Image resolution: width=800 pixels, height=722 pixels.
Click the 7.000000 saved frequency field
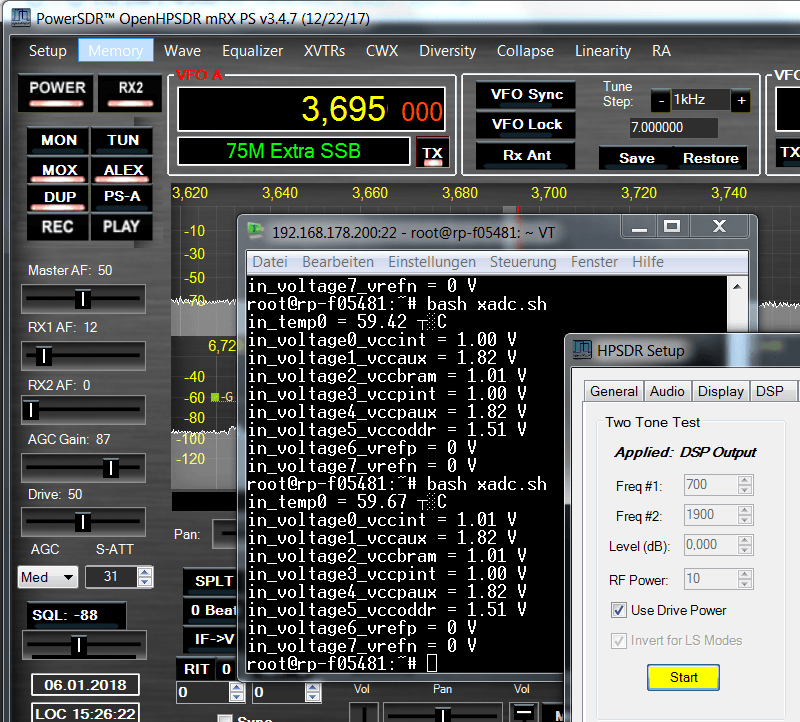[673, 128]
